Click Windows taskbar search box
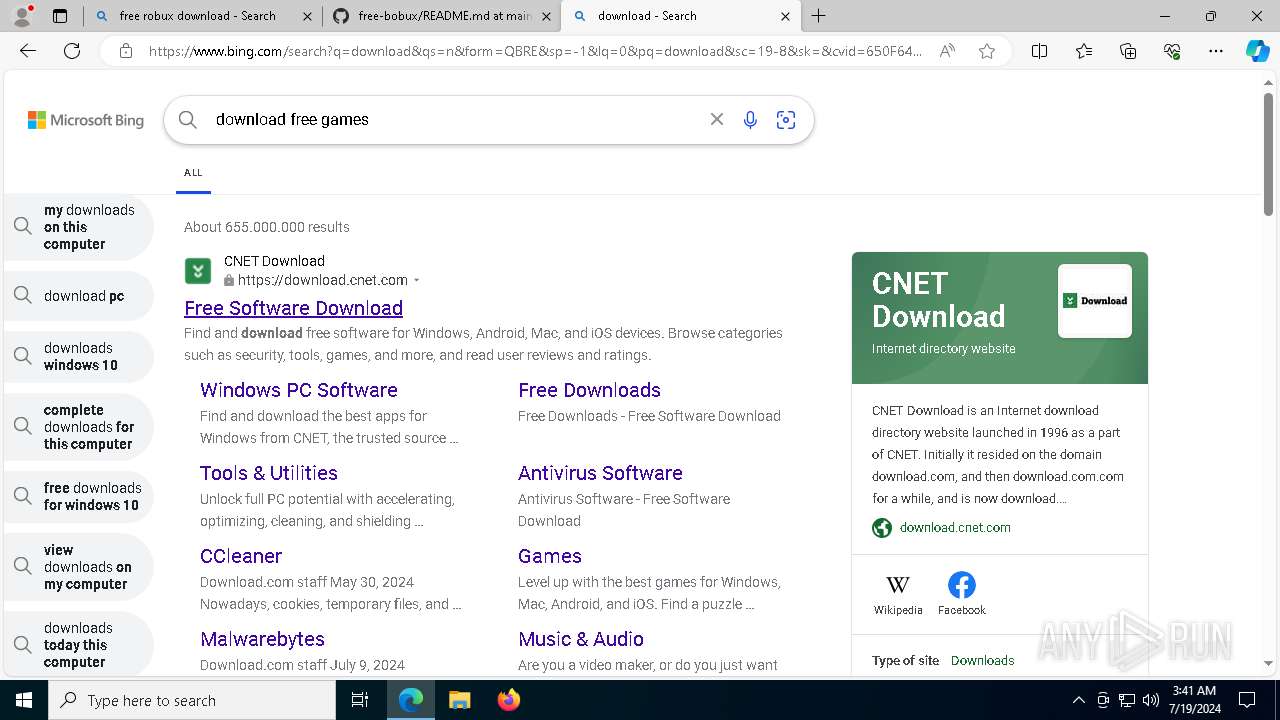This screenshot has height=720, width=1280. click(x=192, y=700)
